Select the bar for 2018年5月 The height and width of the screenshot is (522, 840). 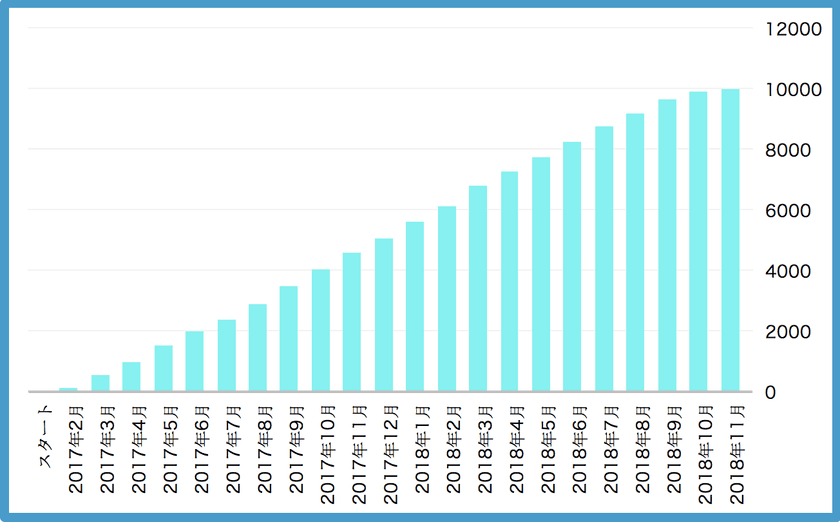(541, 274)
